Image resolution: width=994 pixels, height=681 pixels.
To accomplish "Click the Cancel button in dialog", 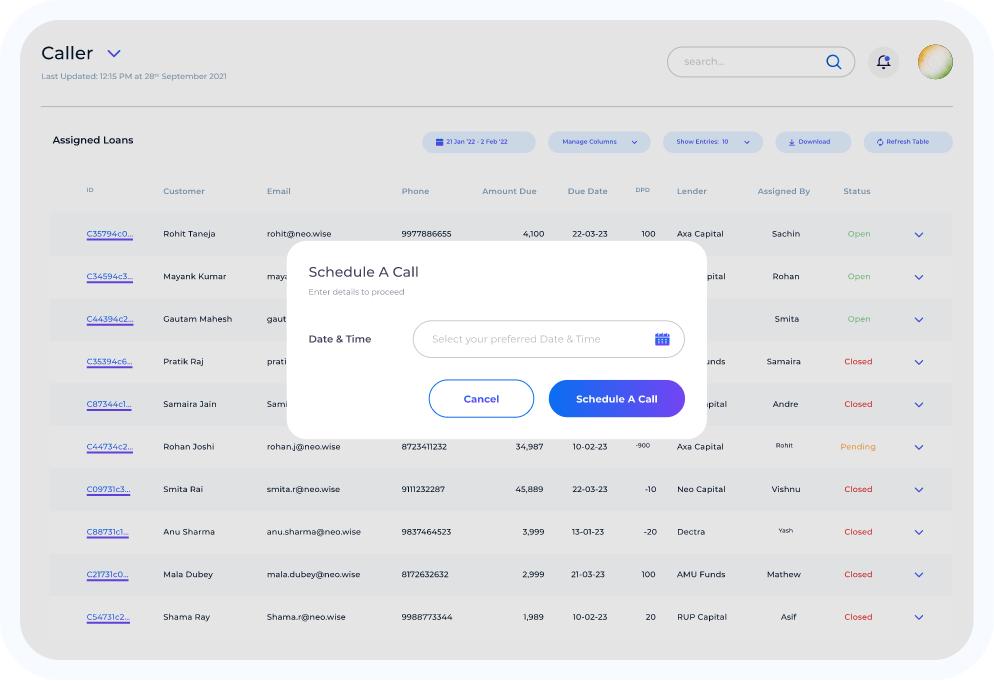I will pos(481,399).
